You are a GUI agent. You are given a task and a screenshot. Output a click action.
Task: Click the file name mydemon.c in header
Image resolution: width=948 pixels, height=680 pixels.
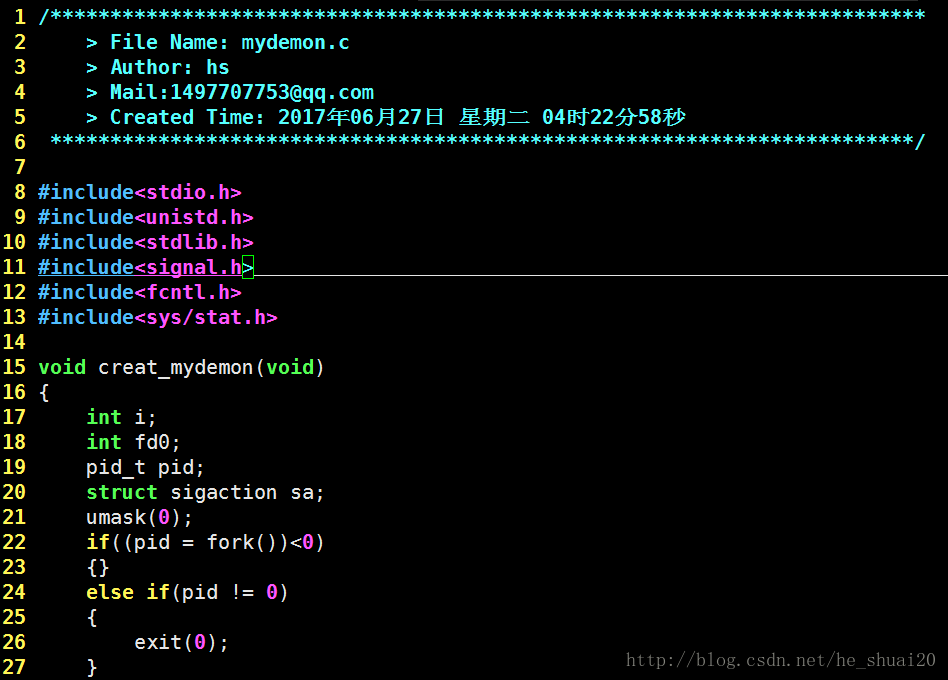[295, 42]
